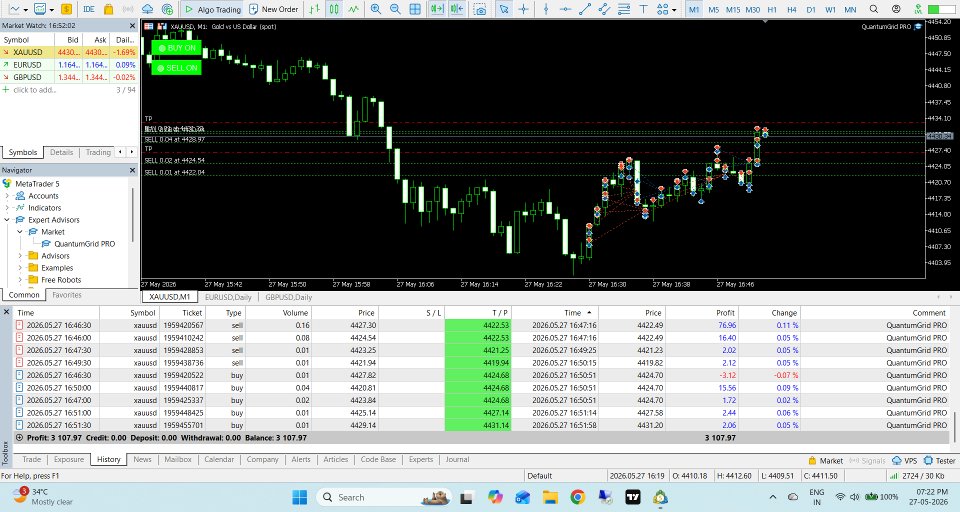Switch to H1 timeframe

tap(772, 9)
